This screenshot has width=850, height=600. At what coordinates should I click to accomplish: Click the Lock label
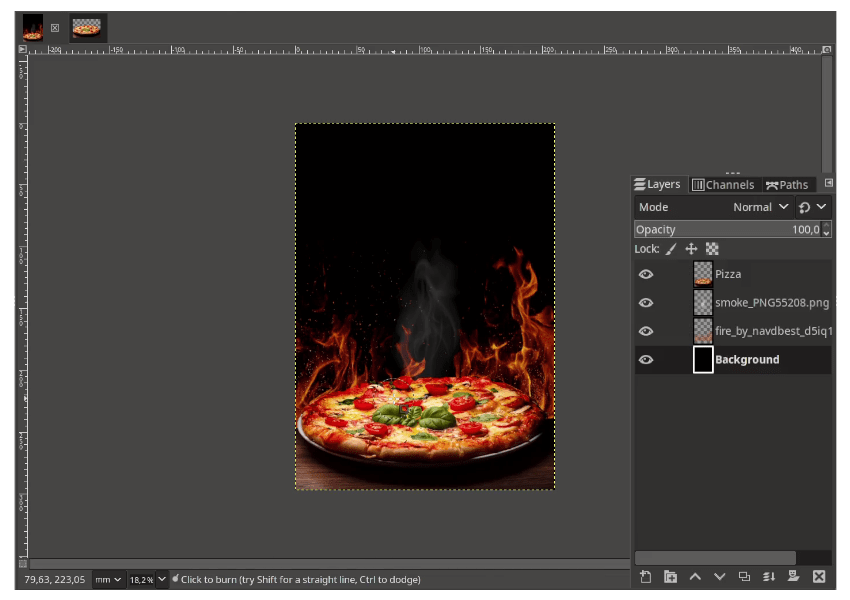point(647,249)
